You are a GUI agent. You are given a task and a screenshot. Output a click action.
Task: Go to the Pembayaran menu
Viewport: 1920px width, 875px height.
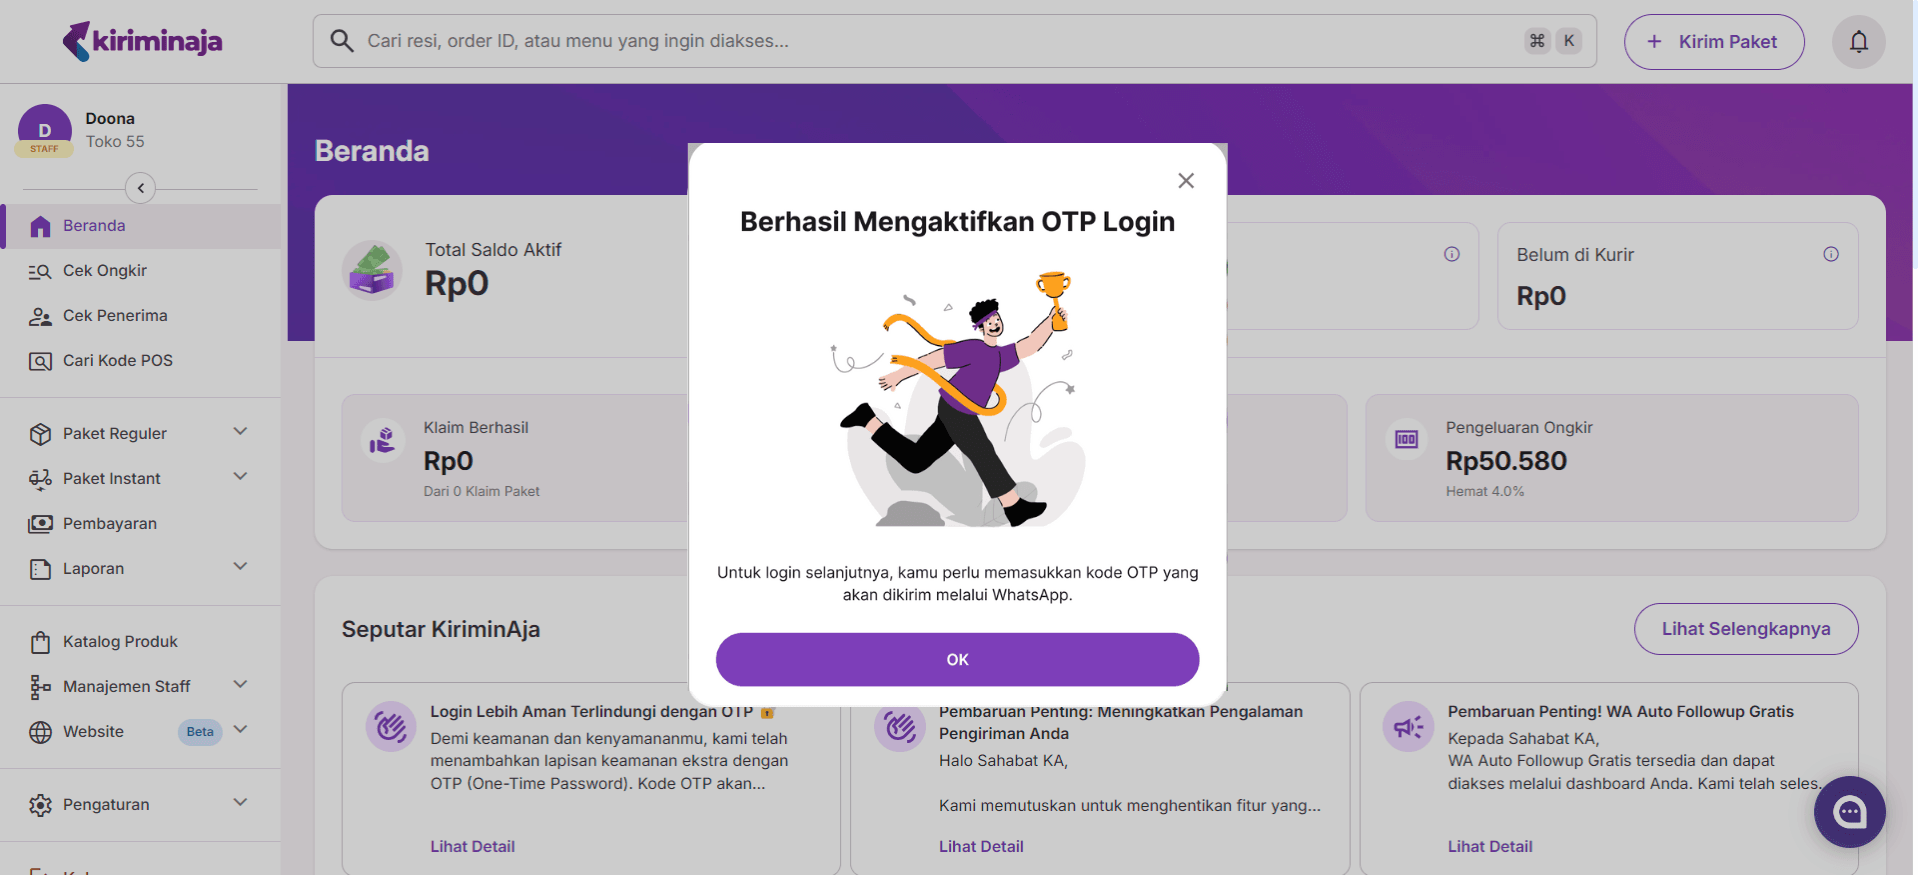pos(110,524)
